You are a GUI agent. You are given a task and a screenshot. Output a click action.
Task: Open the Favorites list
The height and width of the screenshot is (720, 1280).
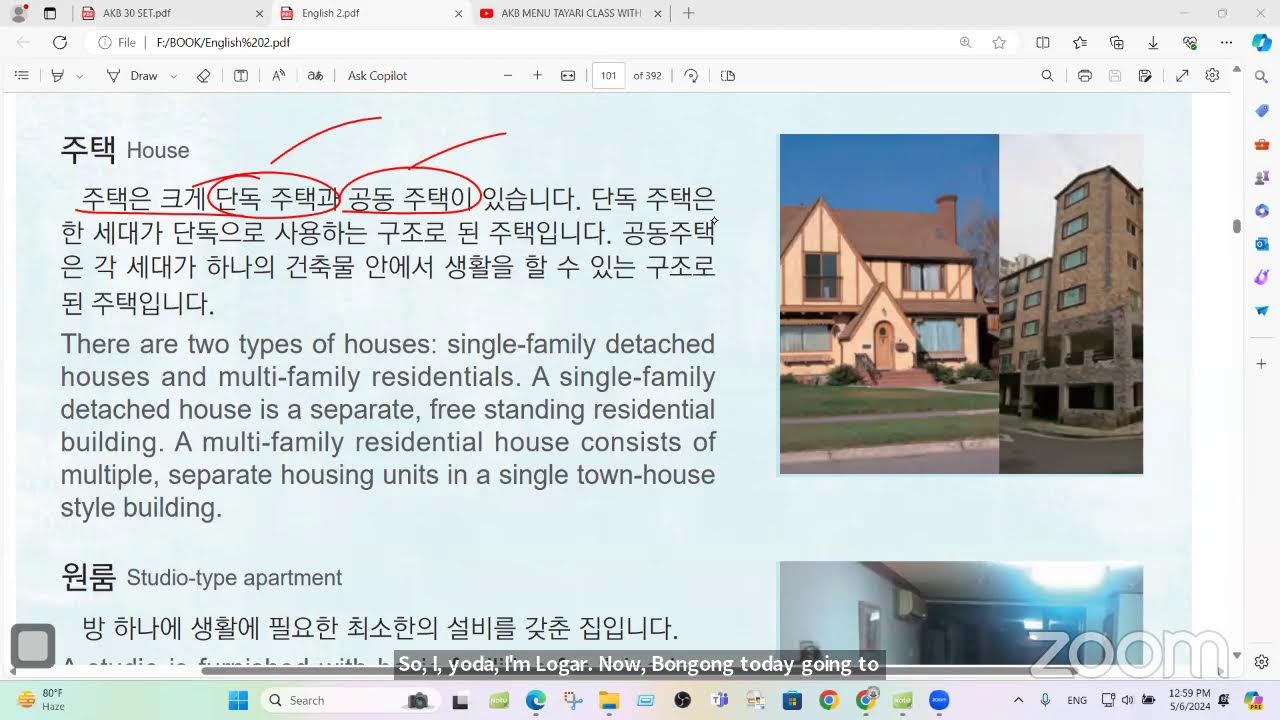[1080, 43]
